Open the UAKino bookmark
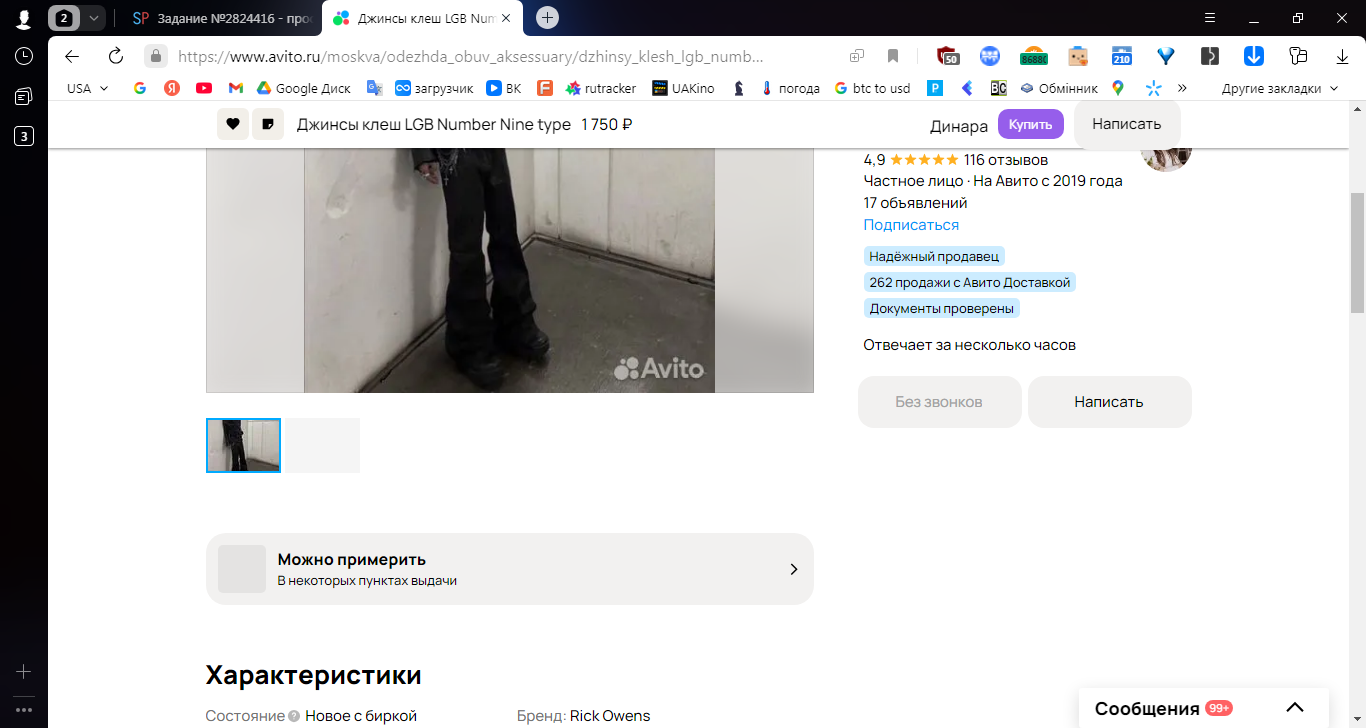Image resolution: width=1366 pixels, height=728 pixels. 684,88
